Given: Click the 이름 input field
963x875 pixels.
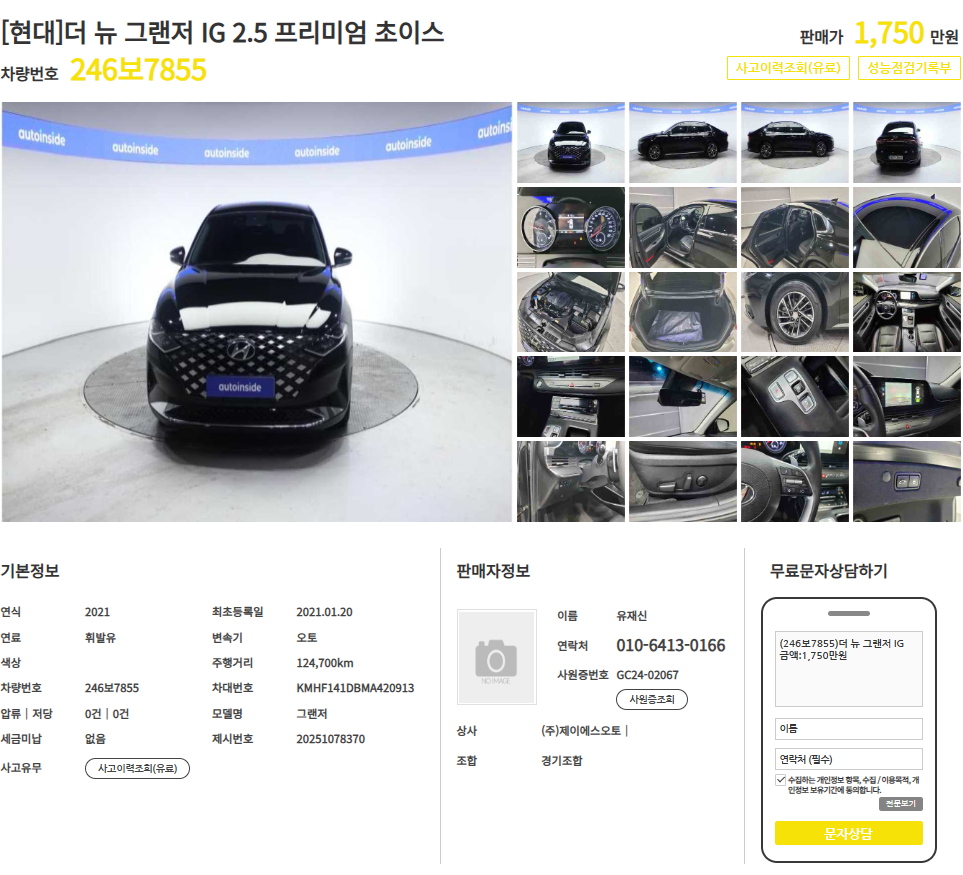Looking at the screenshot, I should [848, 729].
